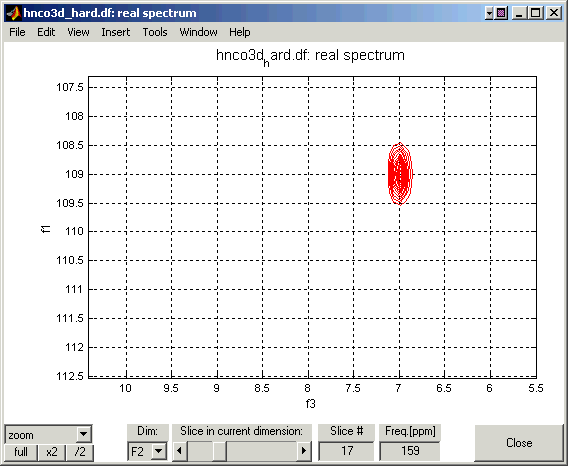Click right arrow of slice scrollbar
Viewport: 568px width, 466px height.
tap(304, 451)
